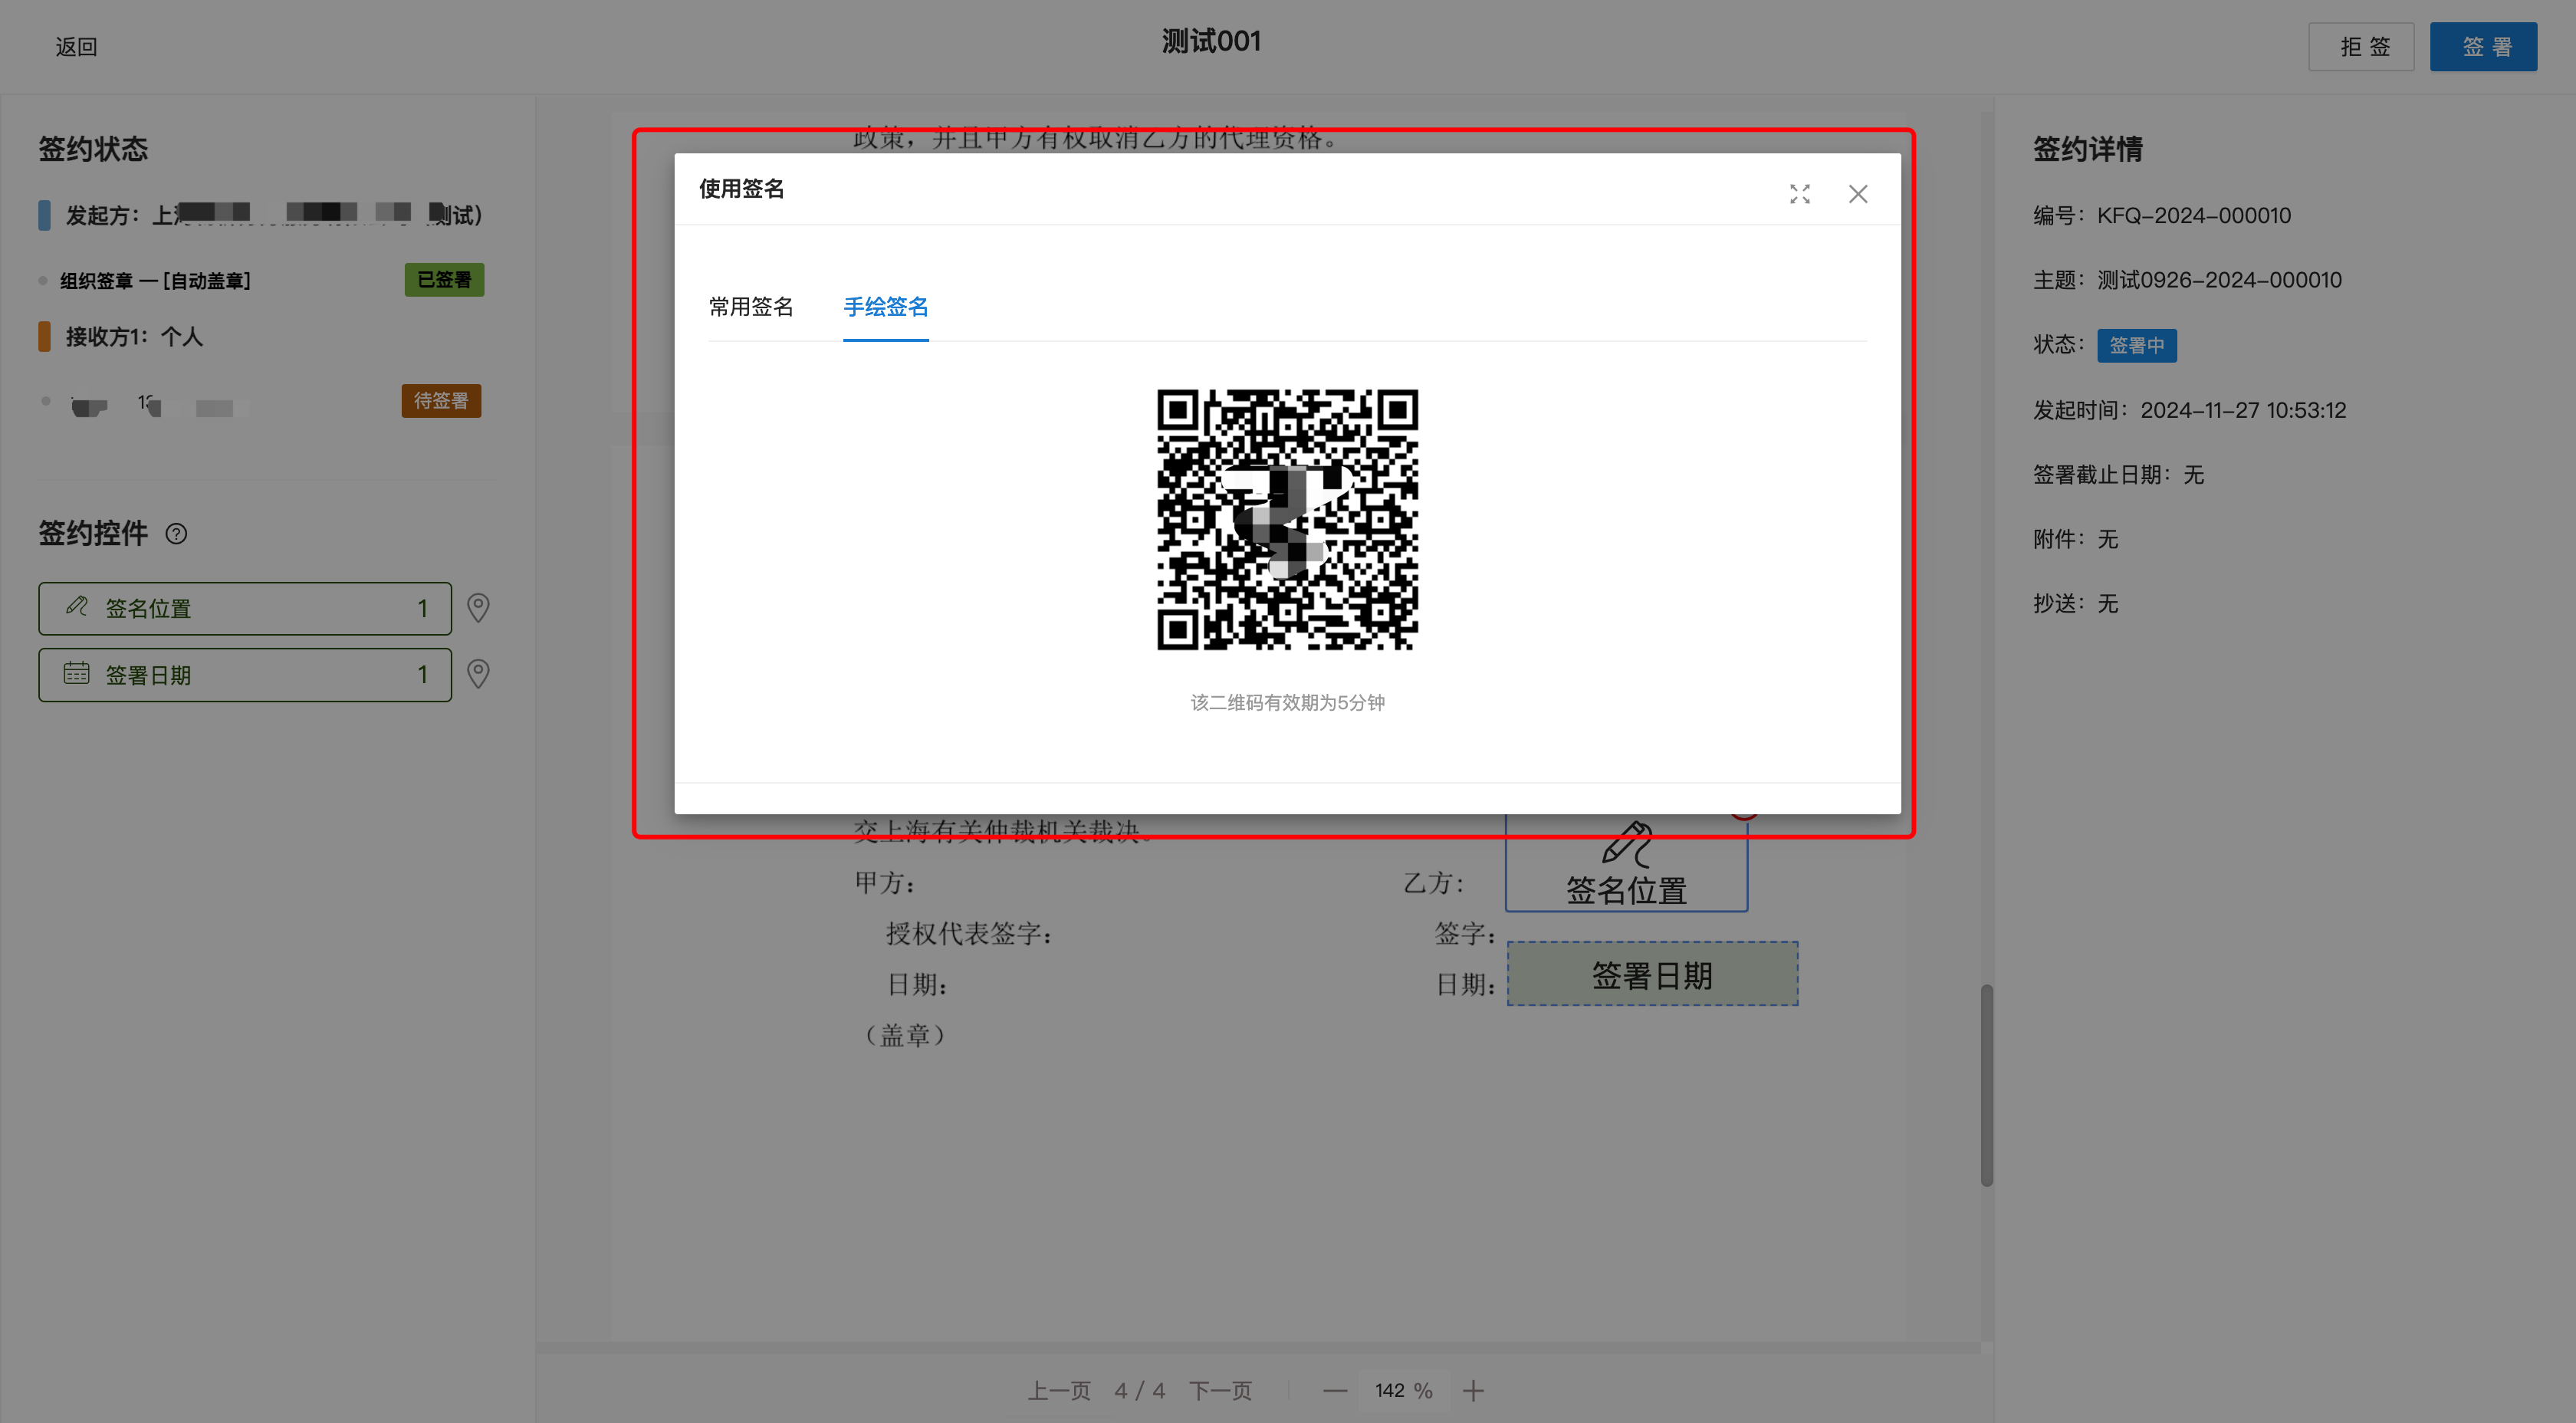Click the document vertical scrollbar thumb

click(1986, 1085)
